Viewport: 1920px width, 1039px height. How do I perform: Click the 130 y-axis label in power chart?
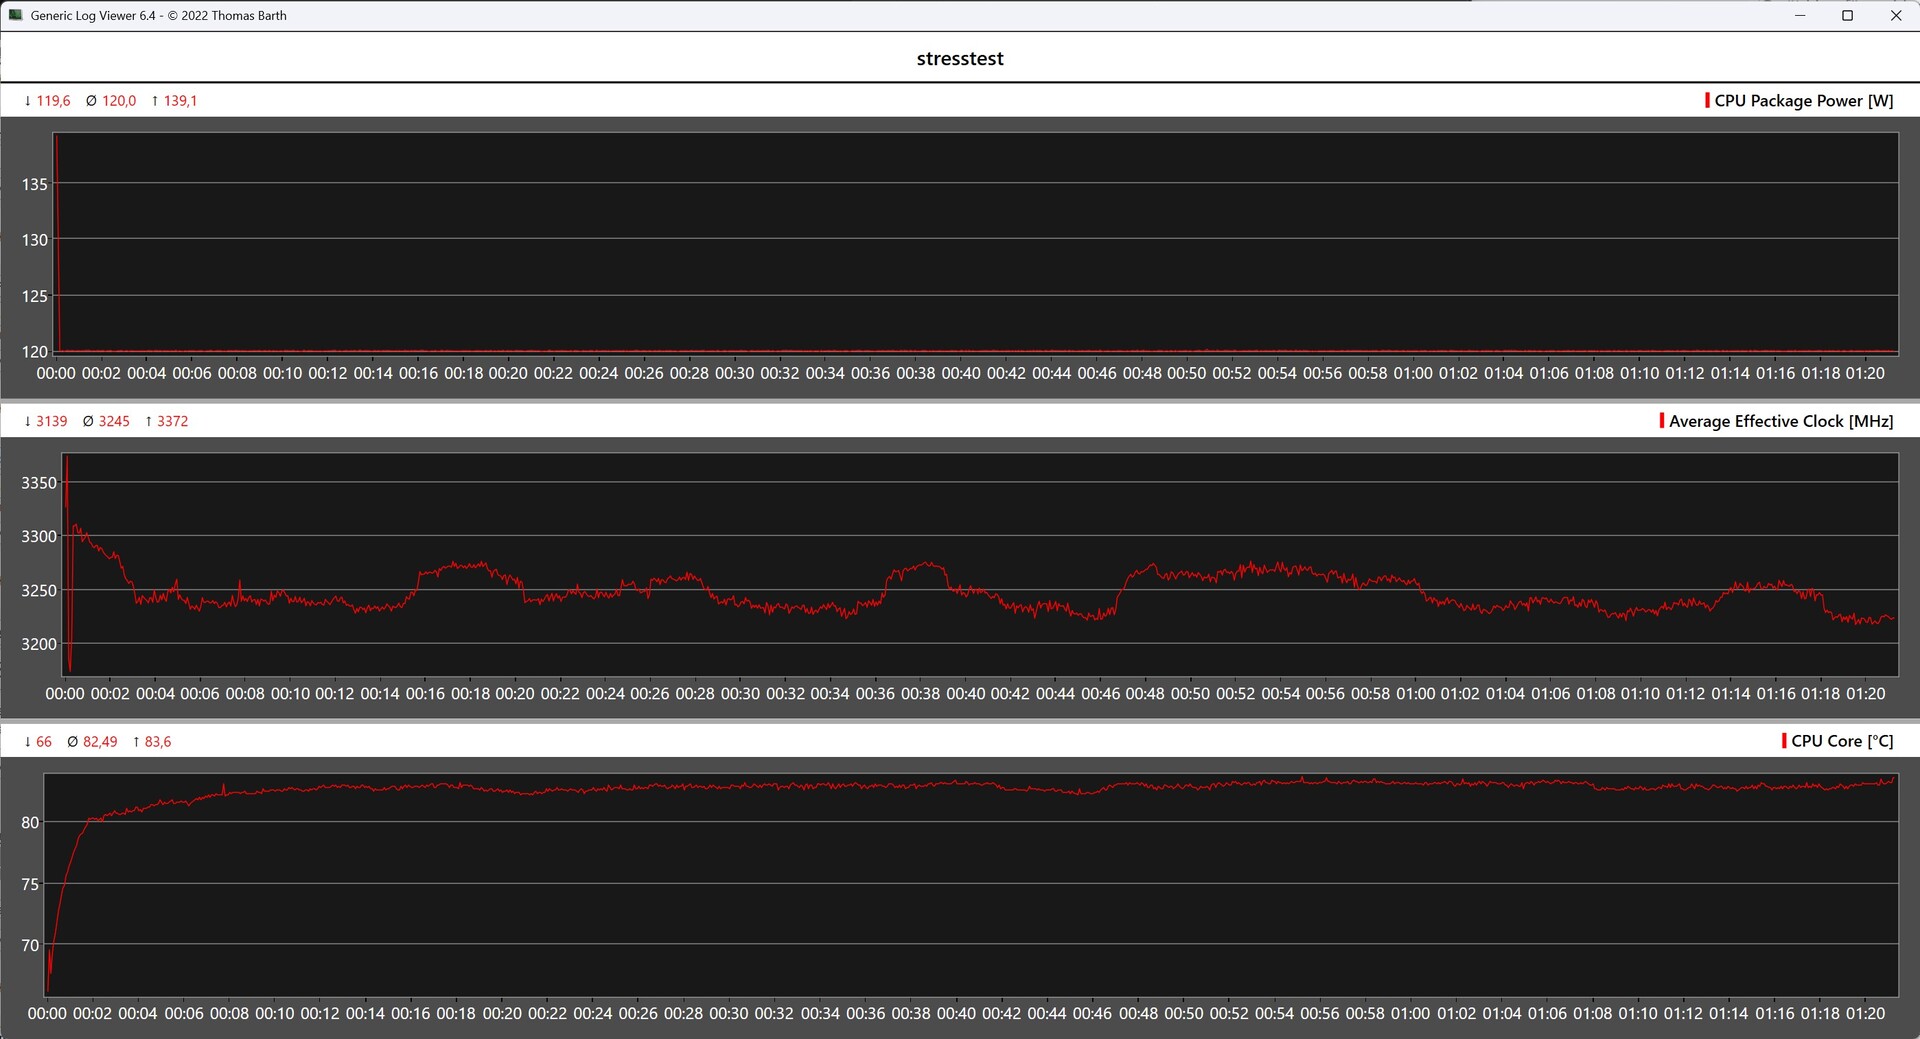click(35, 240)
